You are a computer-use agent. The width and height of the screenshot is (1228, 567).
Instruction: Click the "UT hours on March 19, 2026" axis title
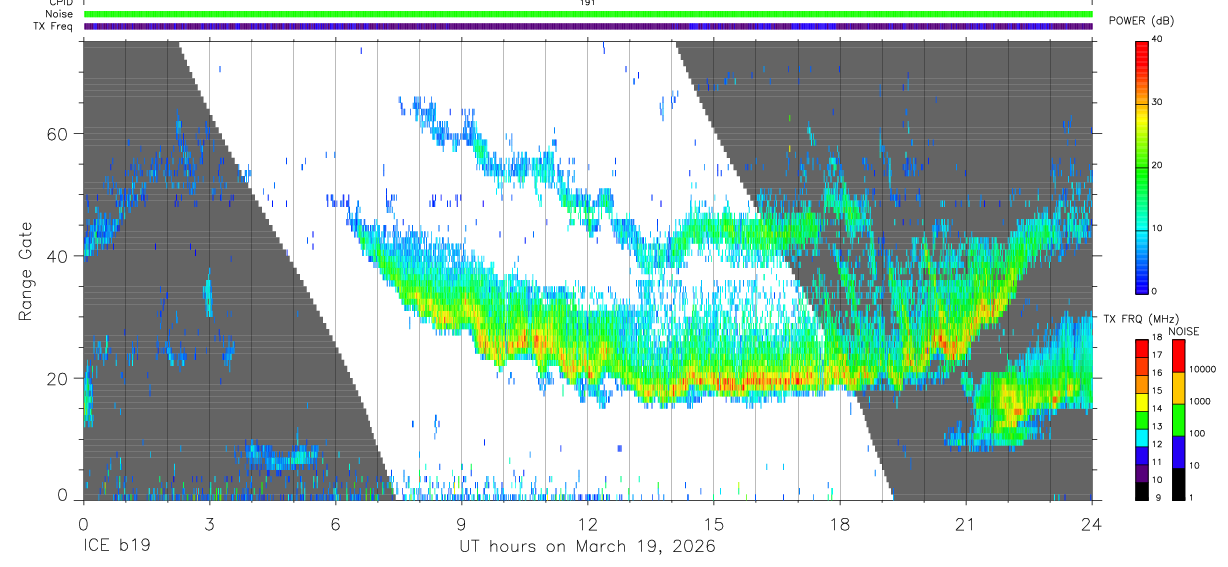click(x=587, y=547)
